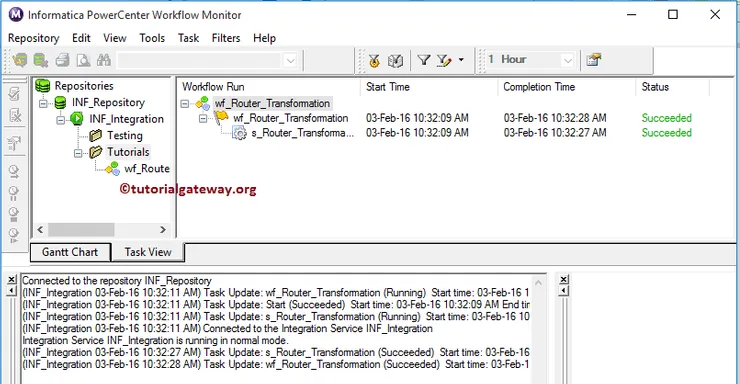The width and height of the screenshot is (740, 384).
Task: Open the Repository menu
Action: pyautogui.click(x=34, y=38)
